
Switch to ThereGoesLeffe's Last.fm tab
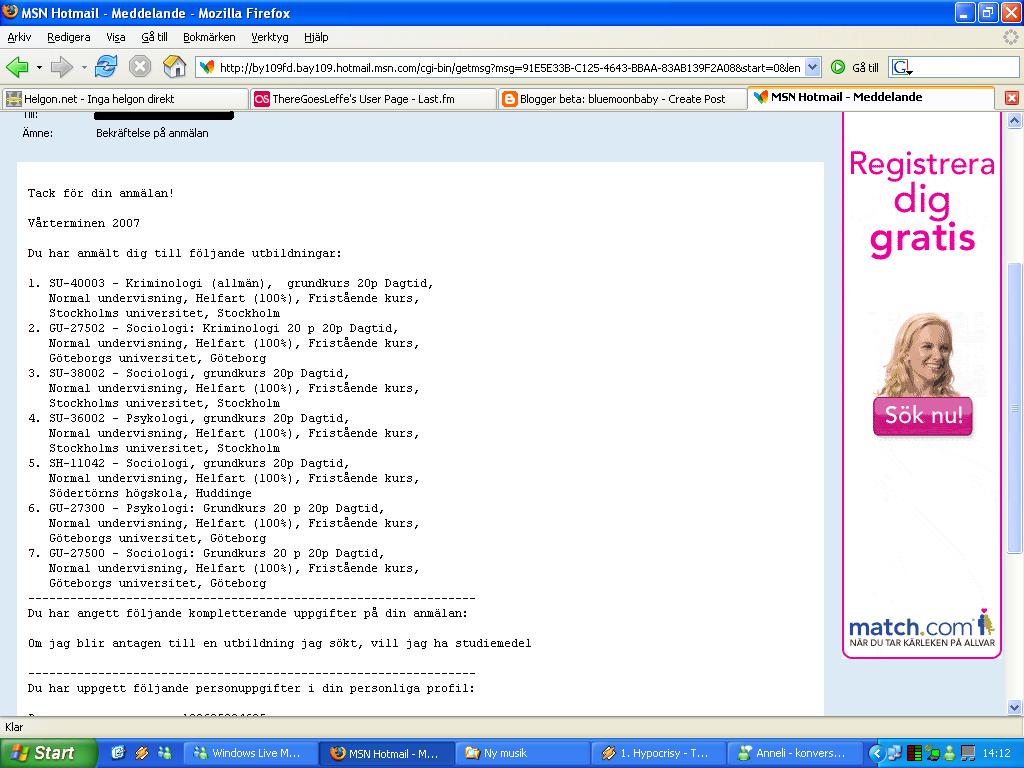pyautogui.click(x=374, y=99)
